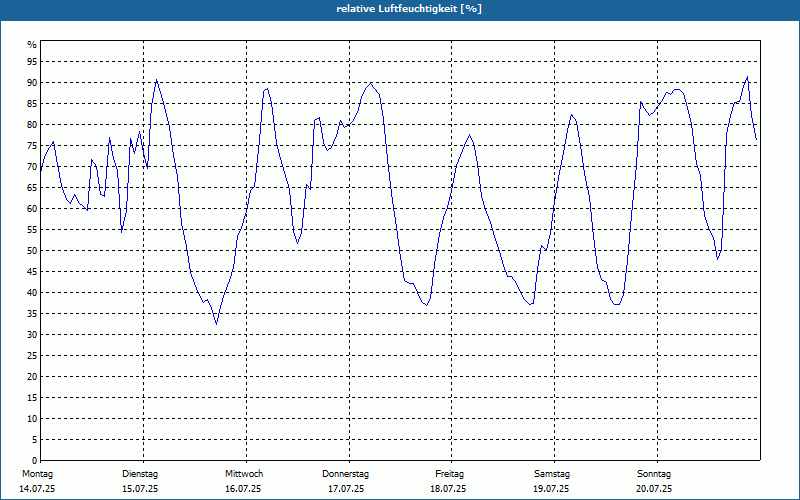The height and width of the screenshot is (500, 800).
Task: Click the date '15.07.25'
Action: (140, 489)
